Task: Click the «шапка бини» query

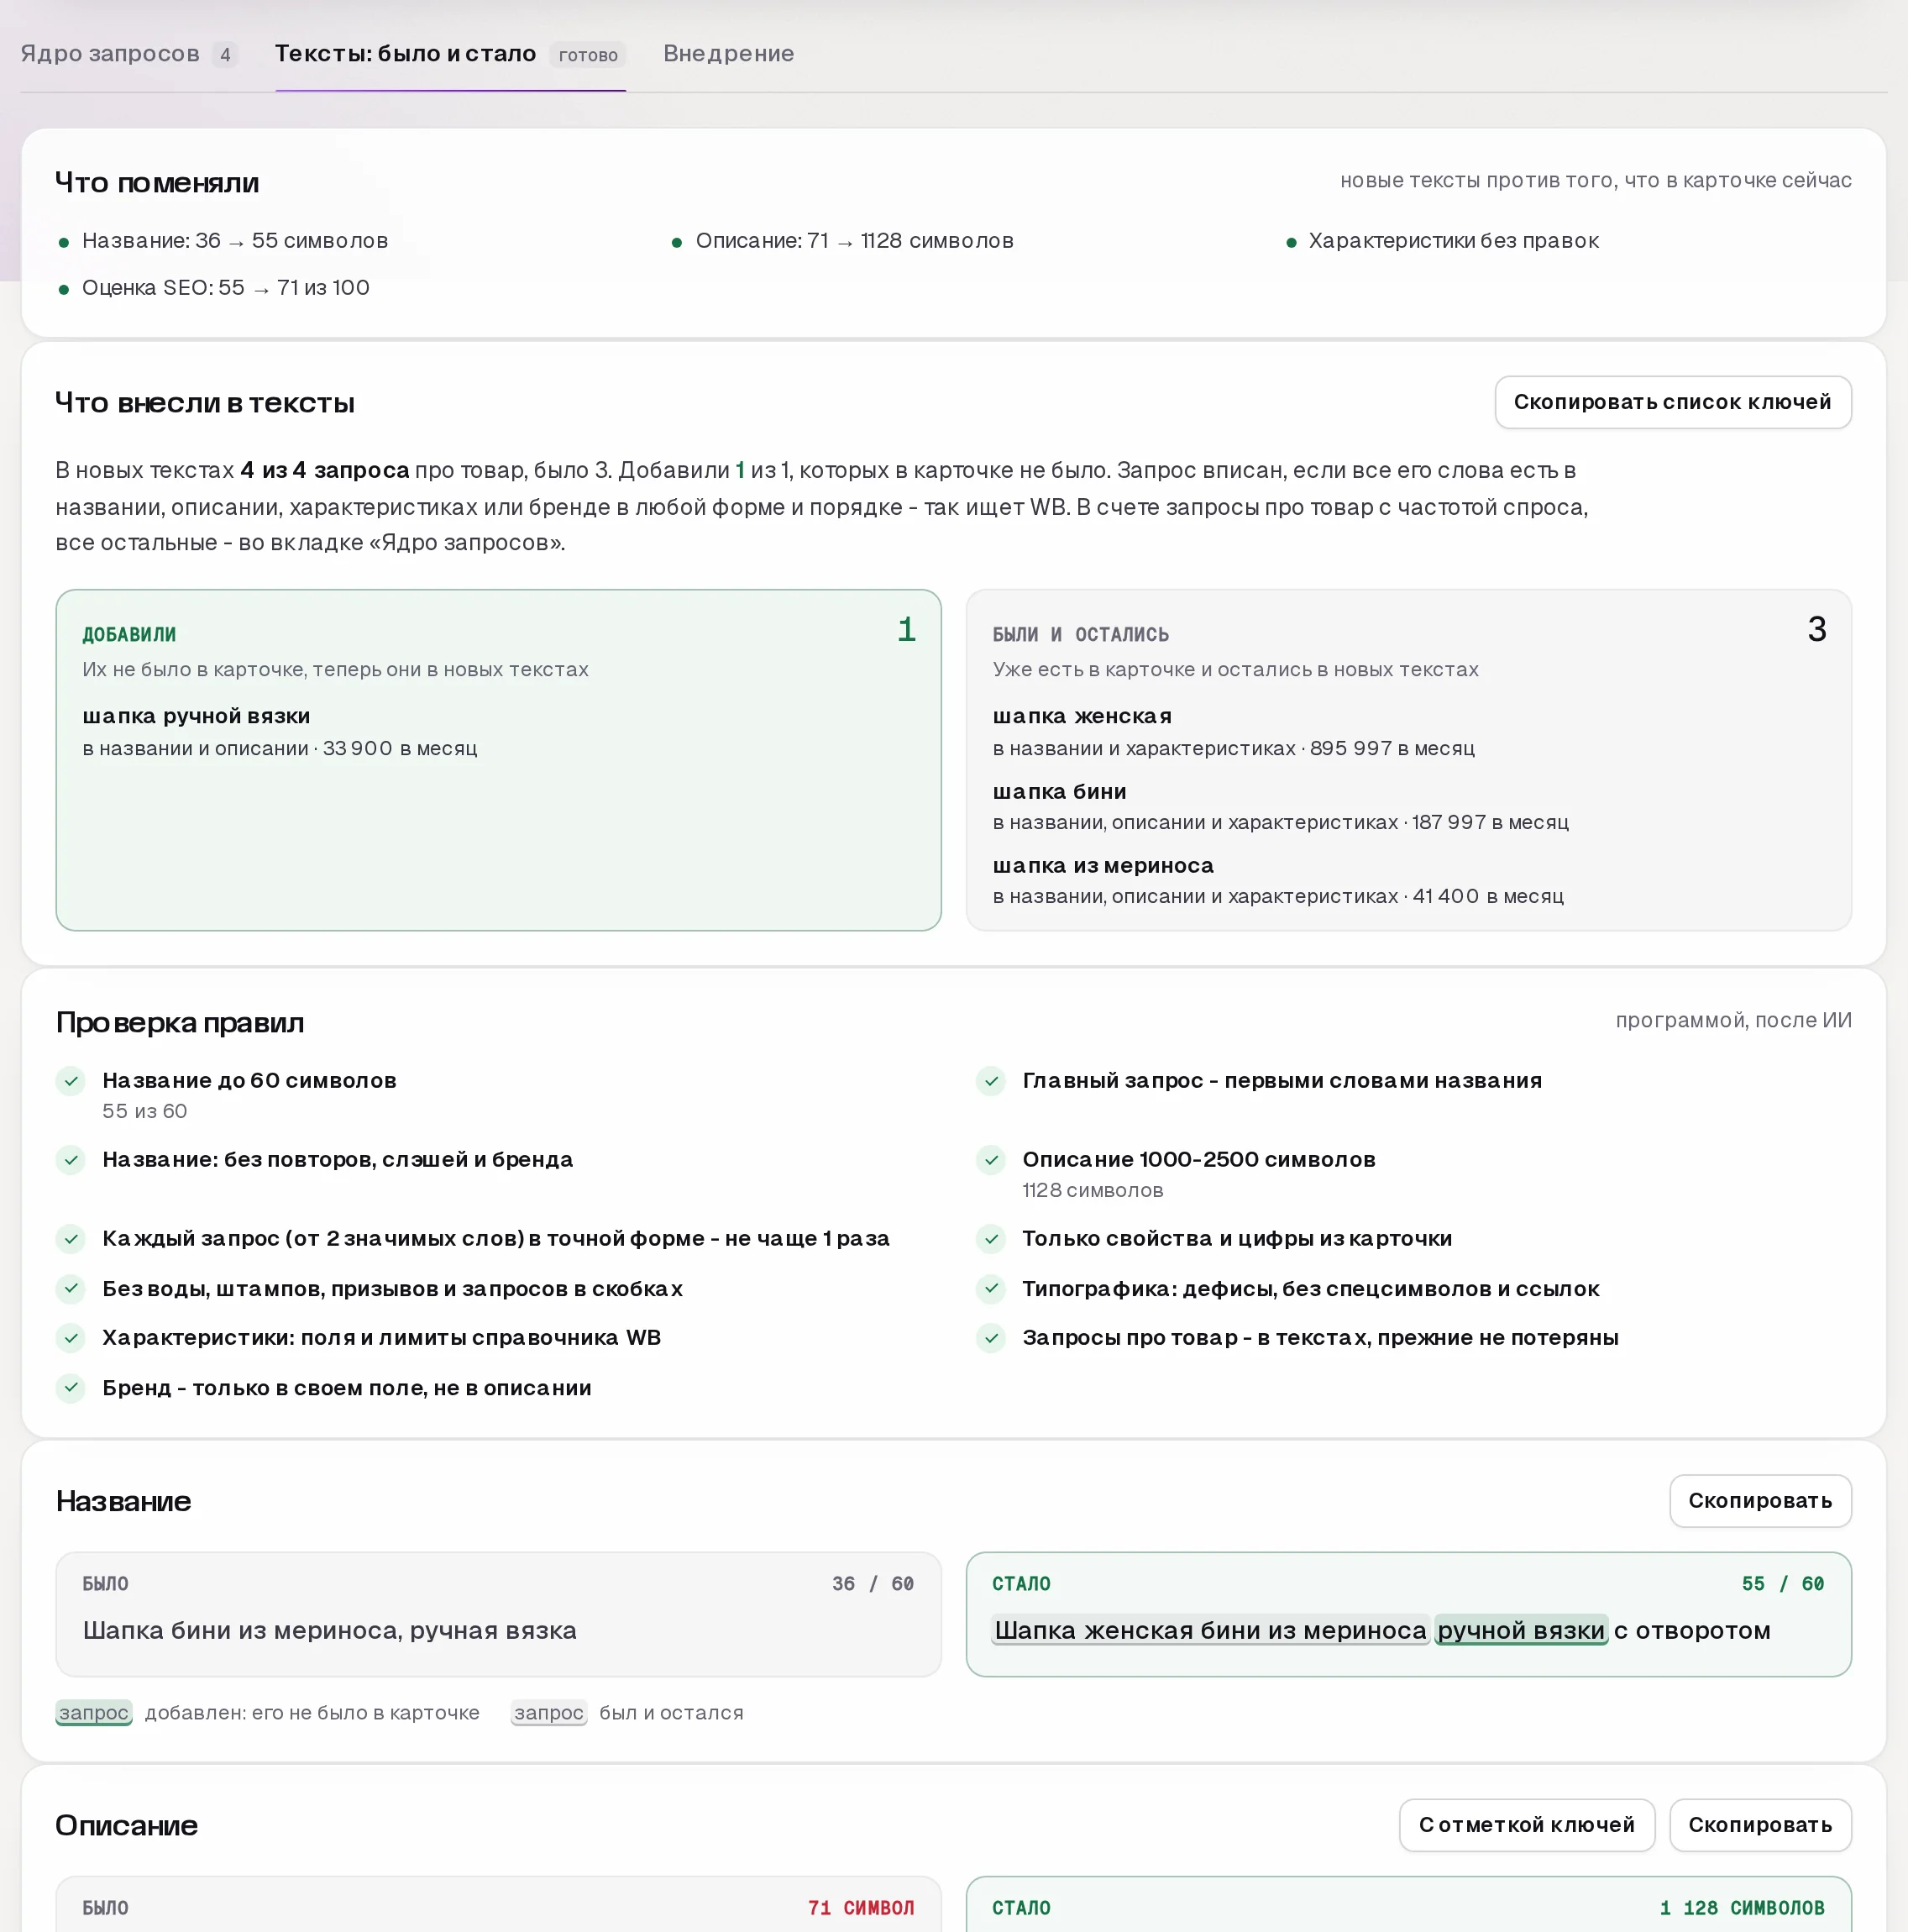Action: (1059, 791)
